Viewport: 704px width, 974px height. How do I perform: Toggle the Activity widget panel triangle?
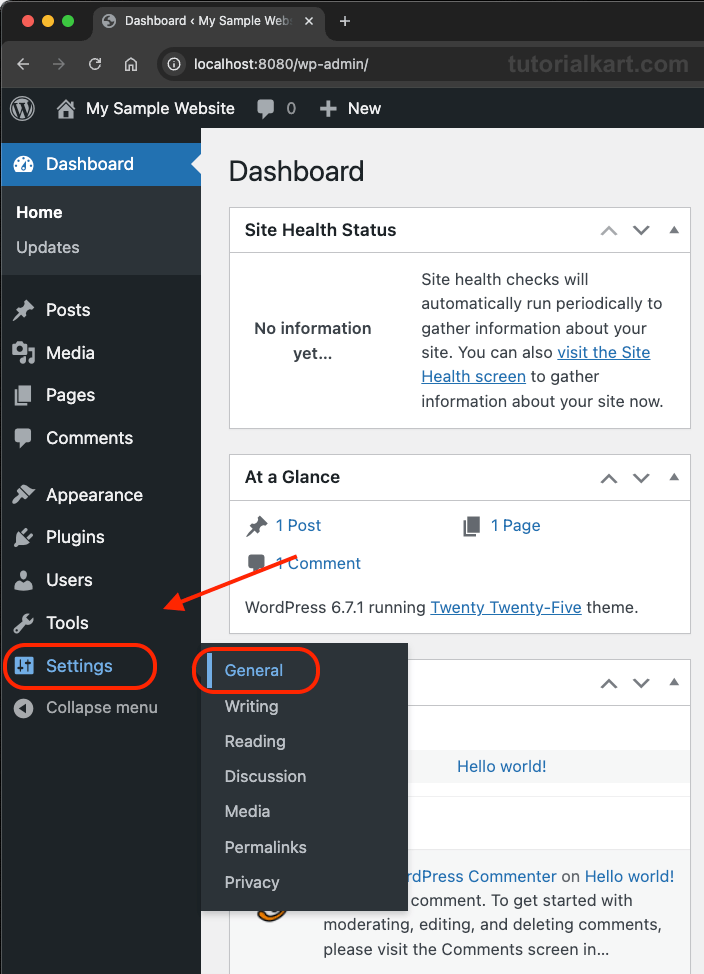(674, 682)
